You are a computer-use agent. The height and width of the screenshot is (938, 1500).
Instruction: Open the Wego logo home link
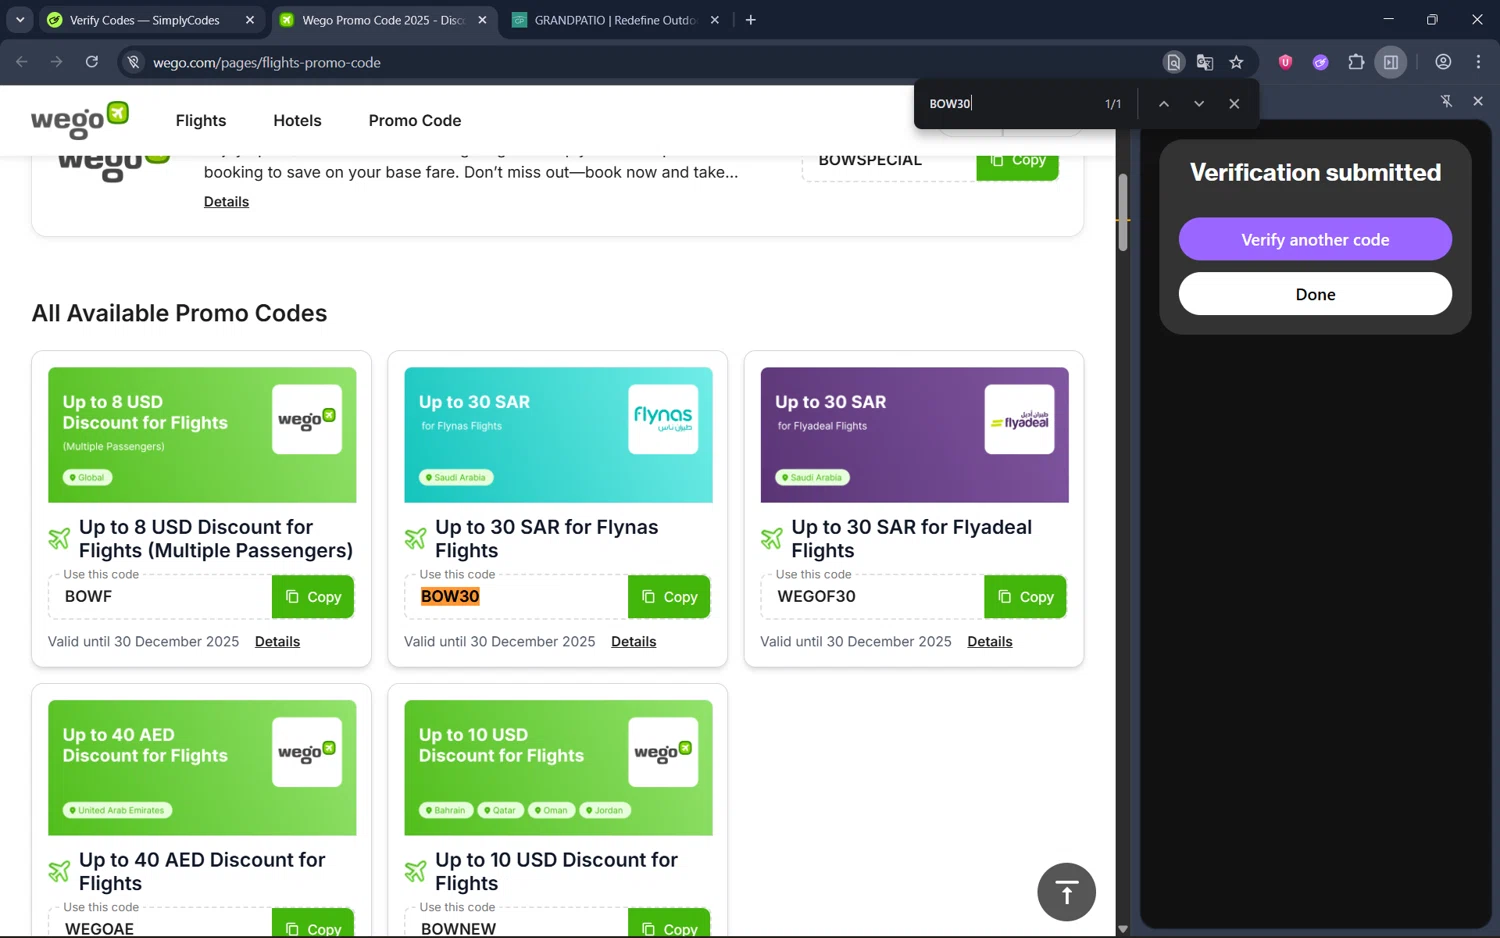[x=80, y=120]
